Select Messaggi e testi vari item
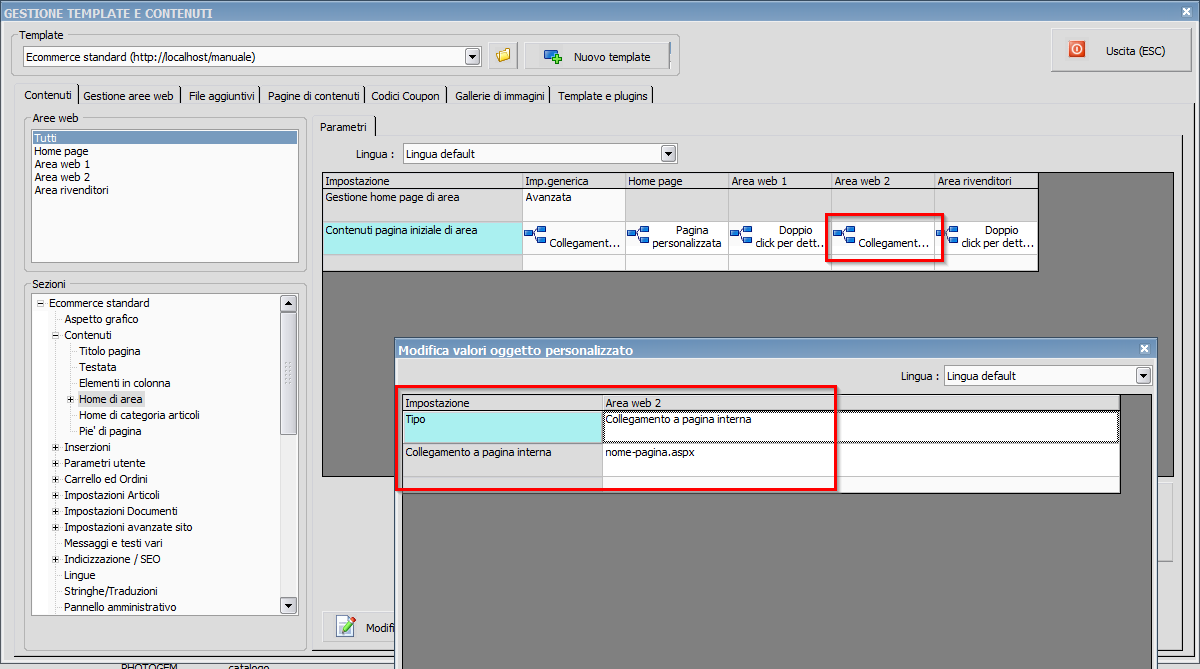The width and height of the screenshot is (1200, 669). 113,543
